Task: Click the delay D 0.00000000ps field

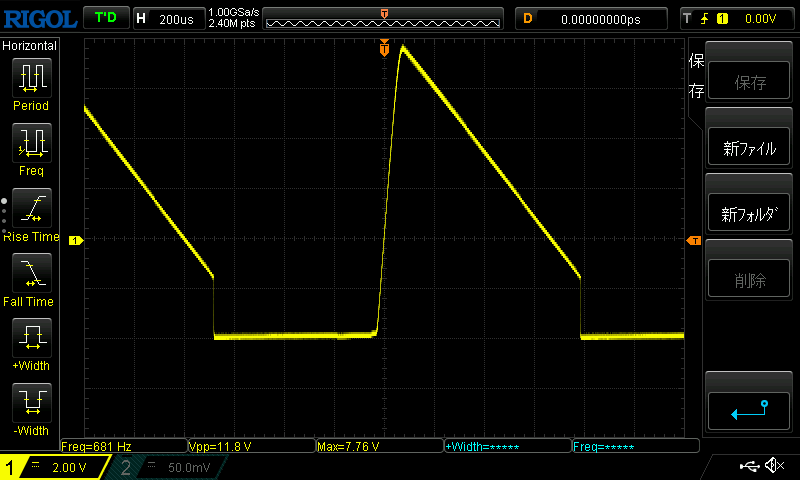Action: (x=591, y=19)
